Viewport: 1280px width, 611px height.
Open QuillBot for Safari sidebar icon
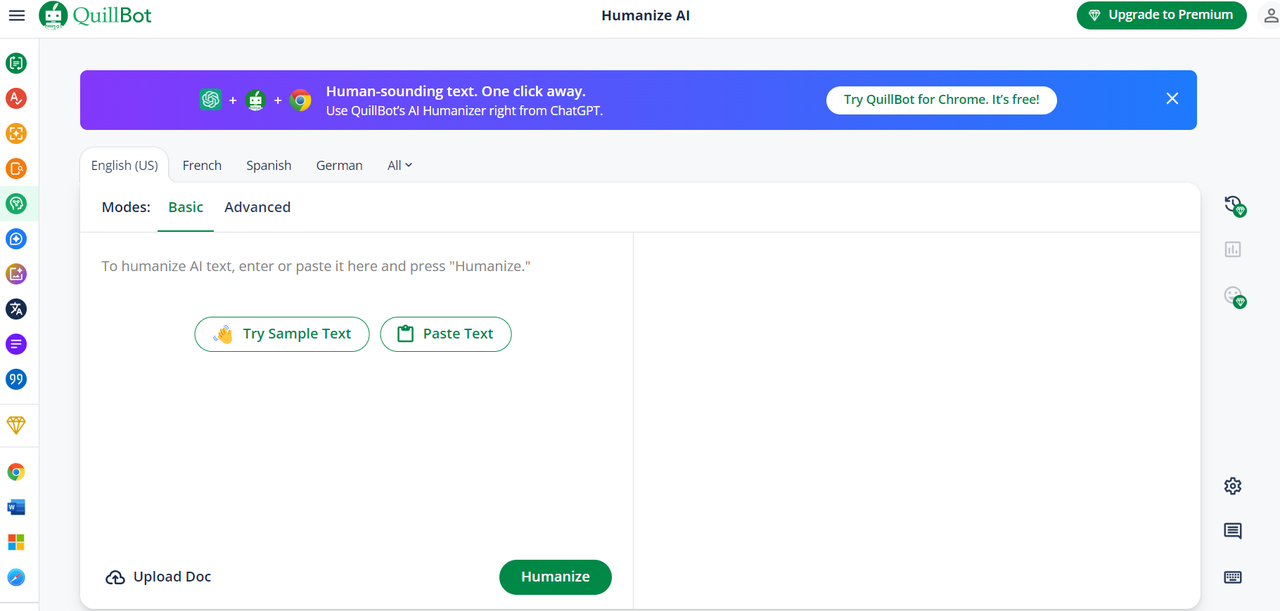click(x=16, y=577)
